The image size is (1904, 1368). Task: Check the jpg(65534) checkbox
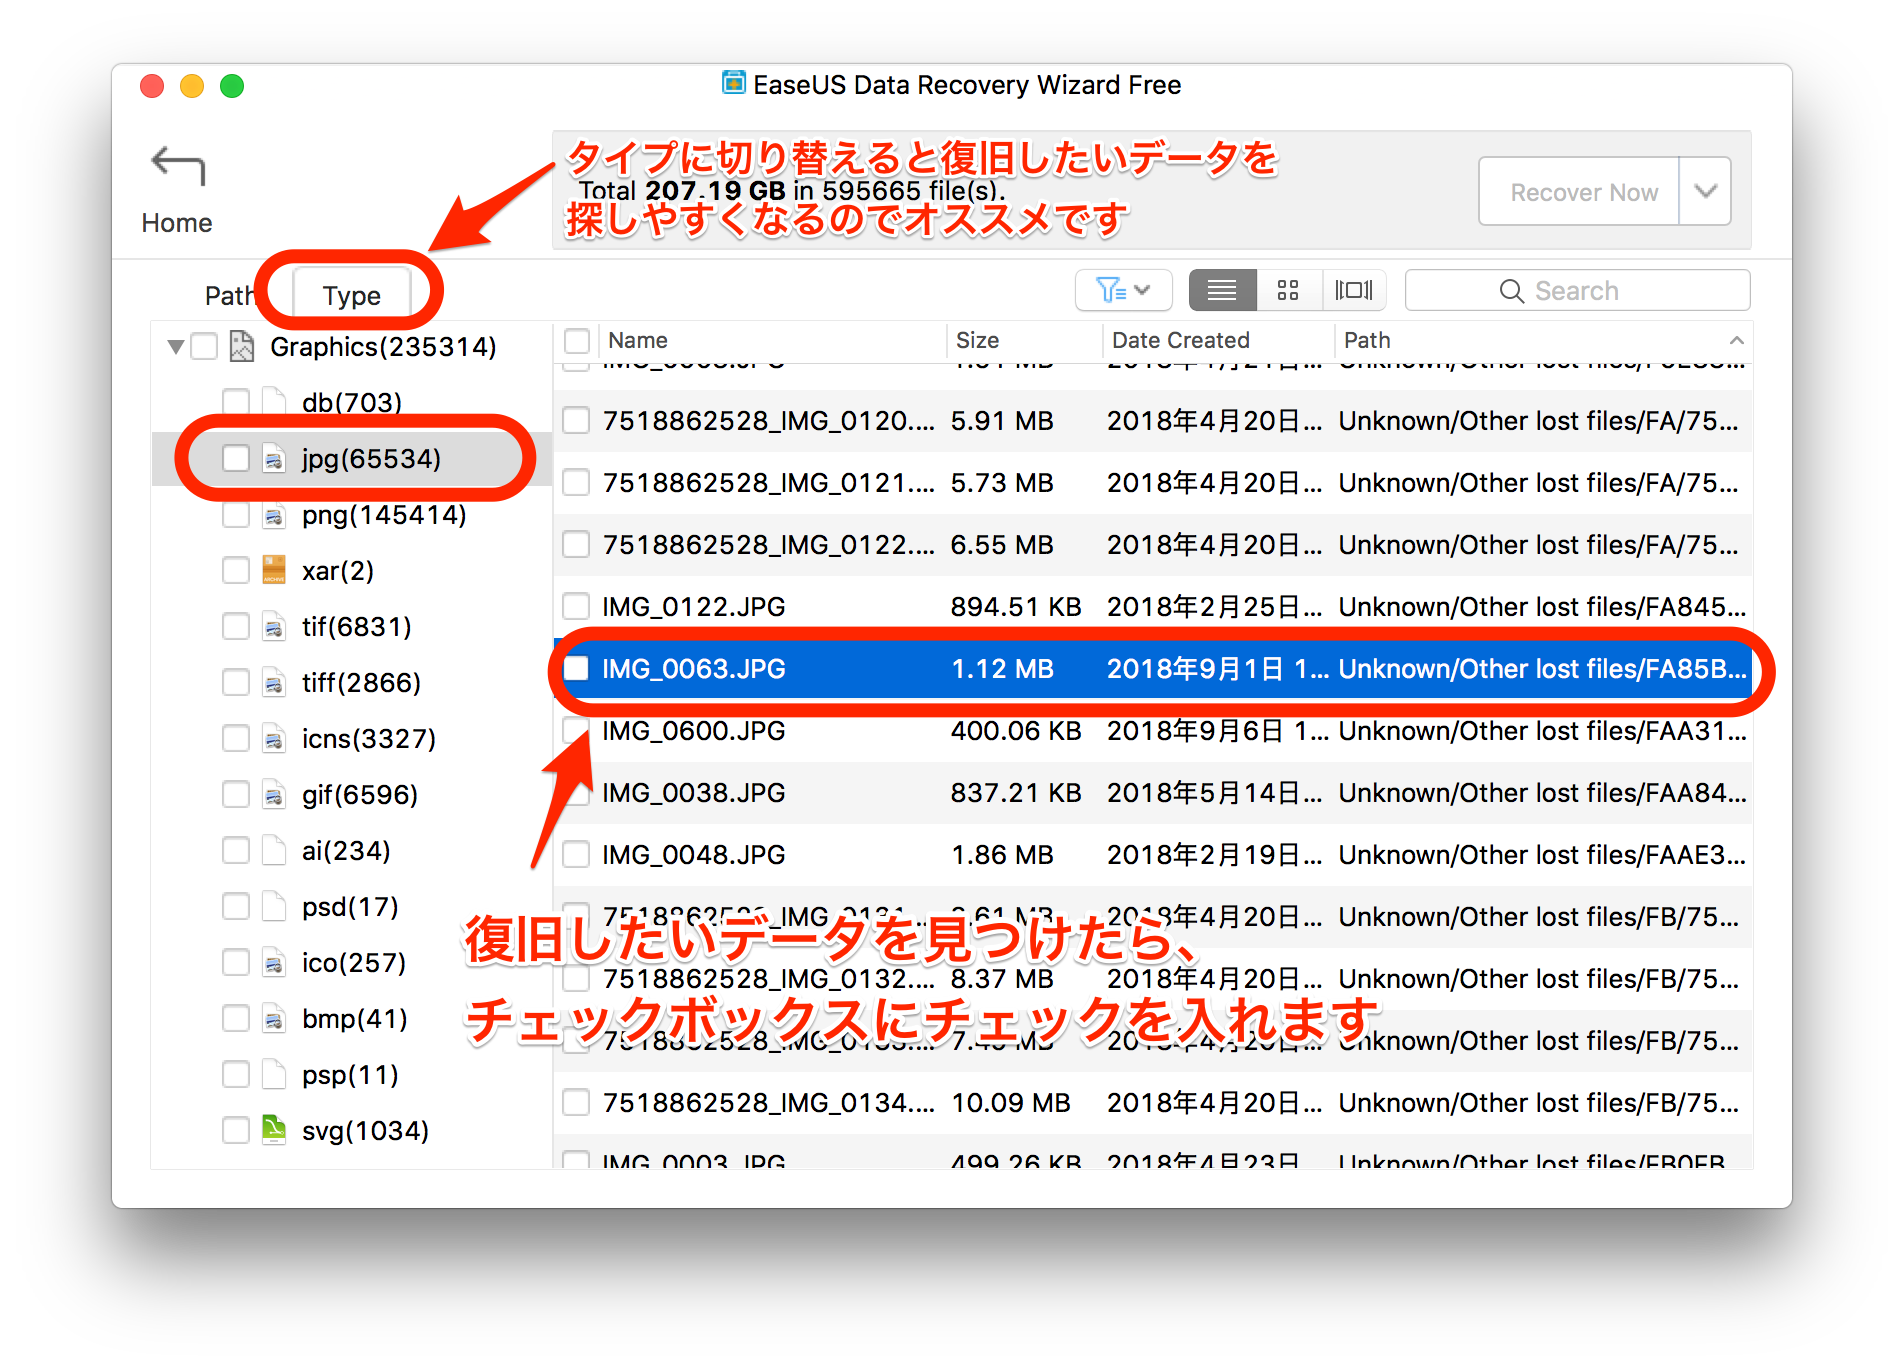pos(236,459)
